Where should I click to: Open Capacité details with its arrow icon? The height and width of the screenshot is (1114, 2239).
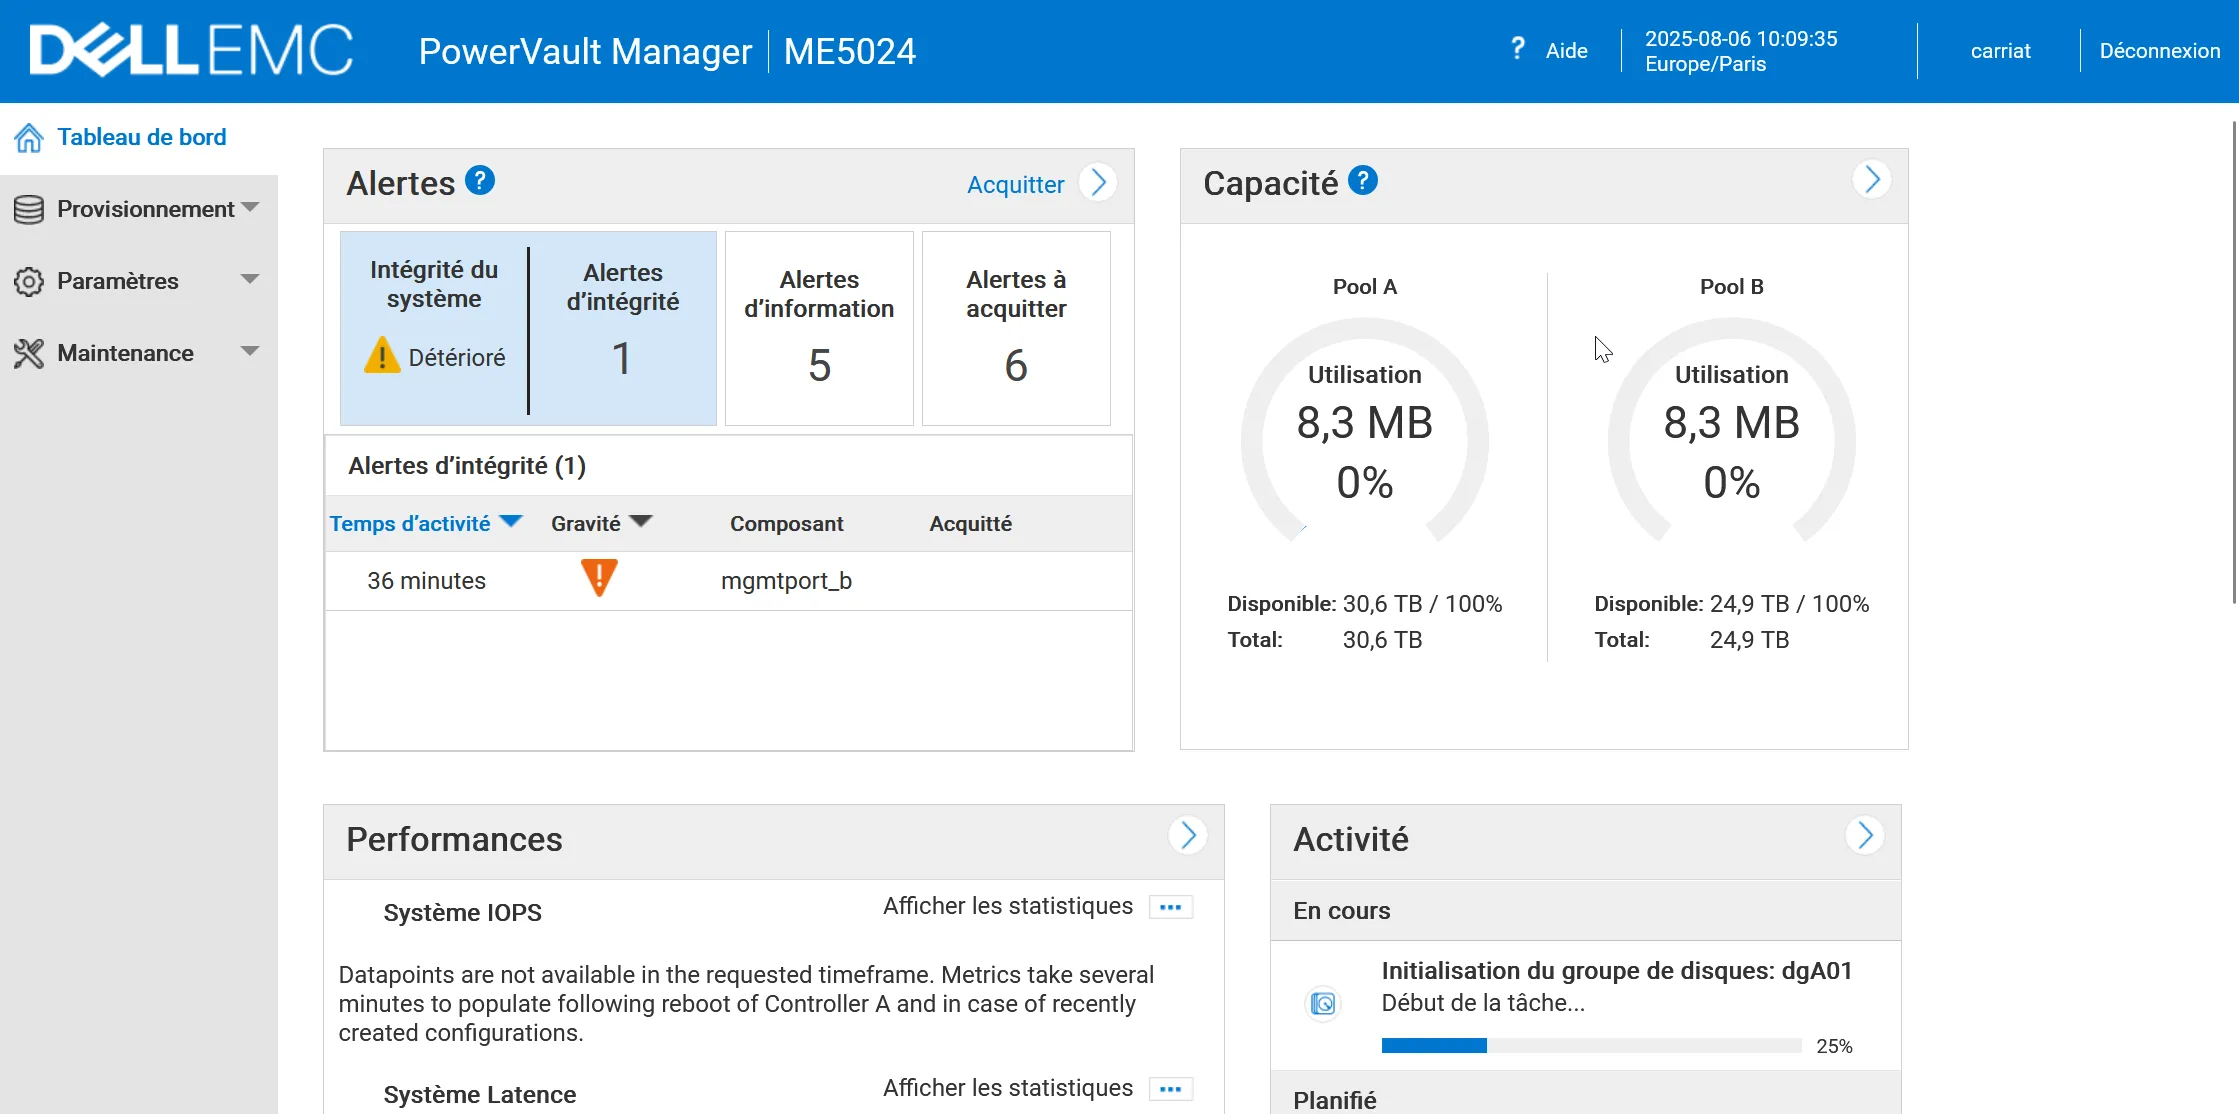[1871, 180]
